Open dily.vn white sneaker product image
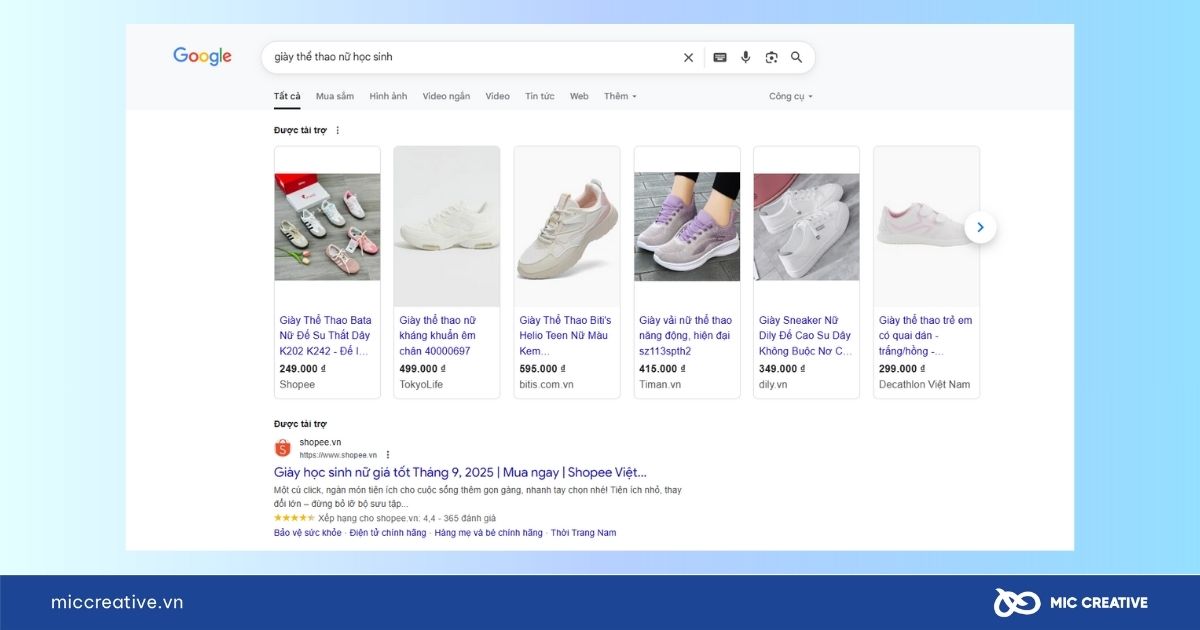 pos(806,227)
